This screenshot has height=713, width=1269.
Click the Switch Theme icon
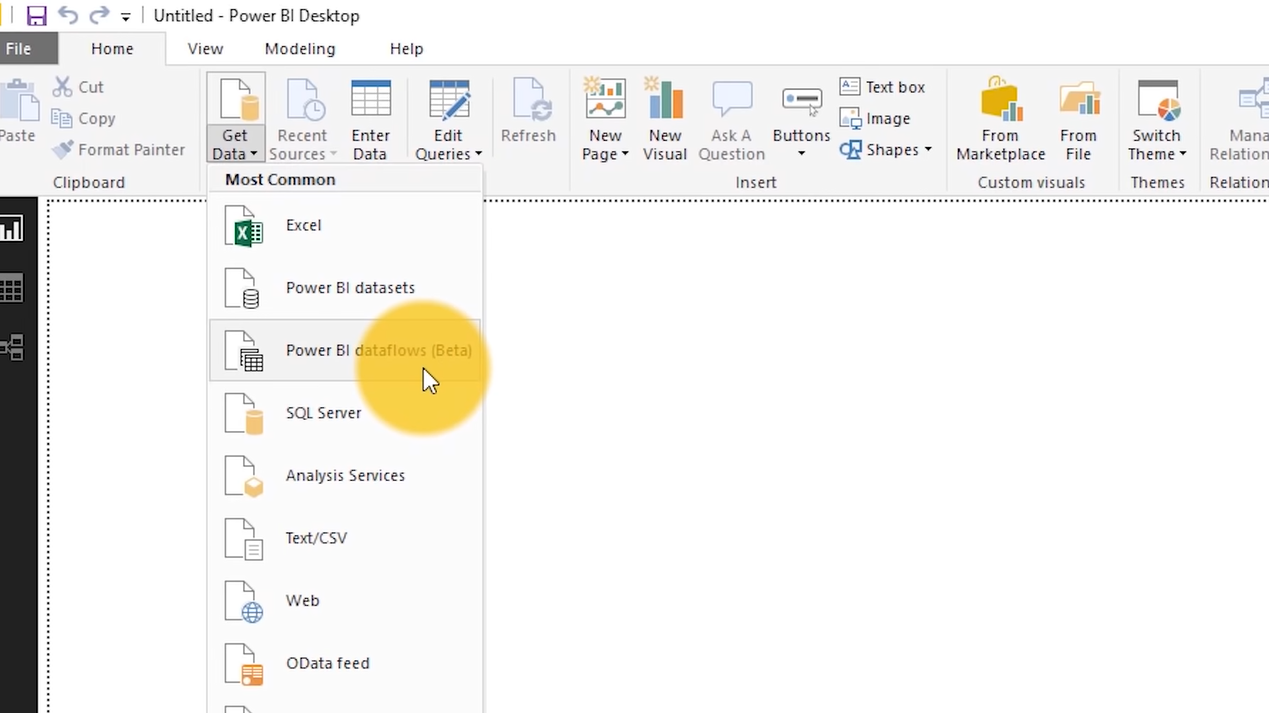point(1157,100)
